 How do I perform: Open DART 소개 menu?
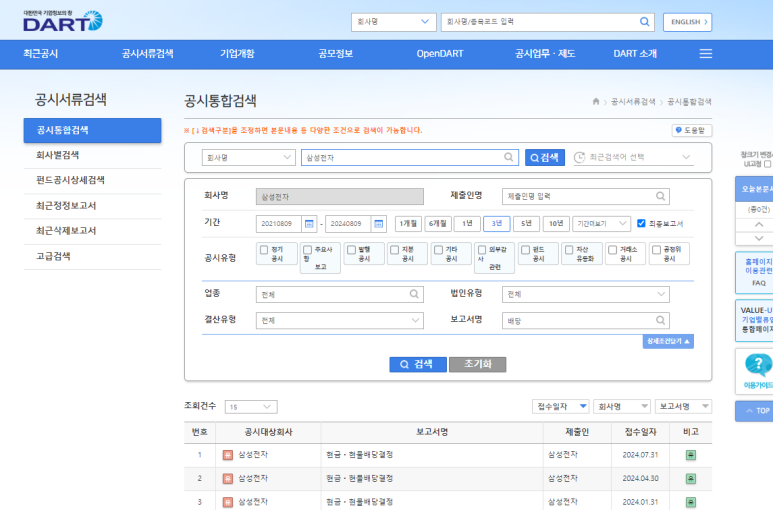(635, 54)
